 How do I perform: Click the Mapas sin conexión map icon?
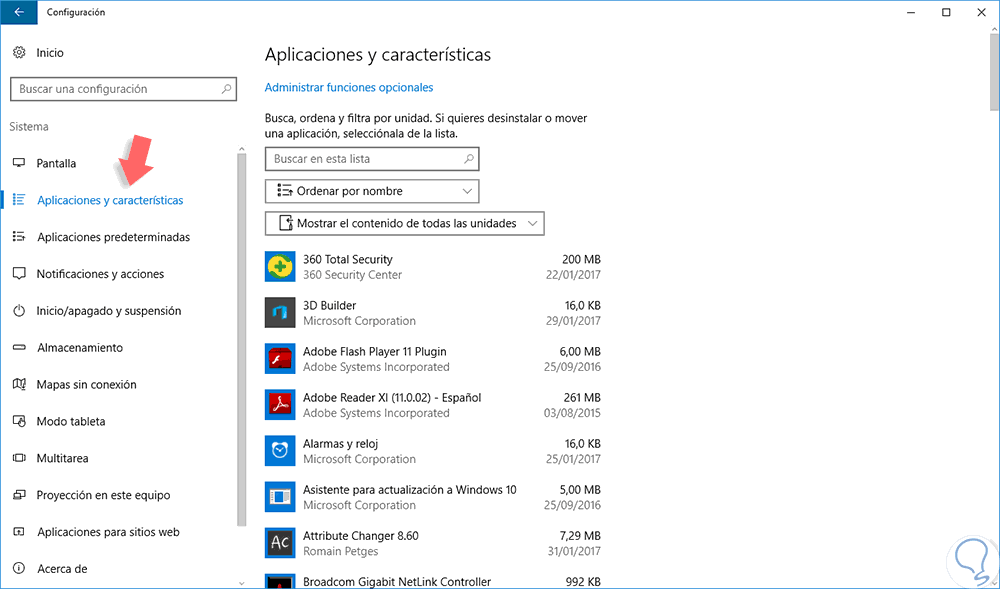(x=19, y=384)
